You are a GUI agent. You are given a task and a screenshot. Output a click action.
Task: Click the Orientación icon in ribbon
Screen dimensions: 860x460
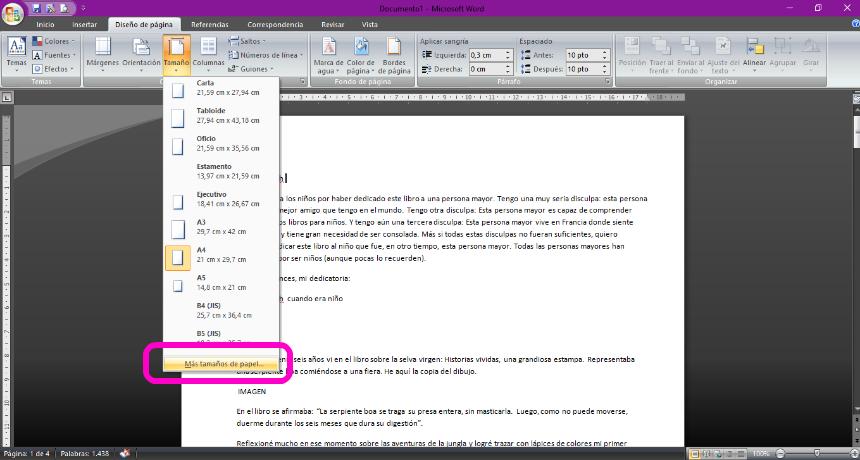tap(141, 54)
